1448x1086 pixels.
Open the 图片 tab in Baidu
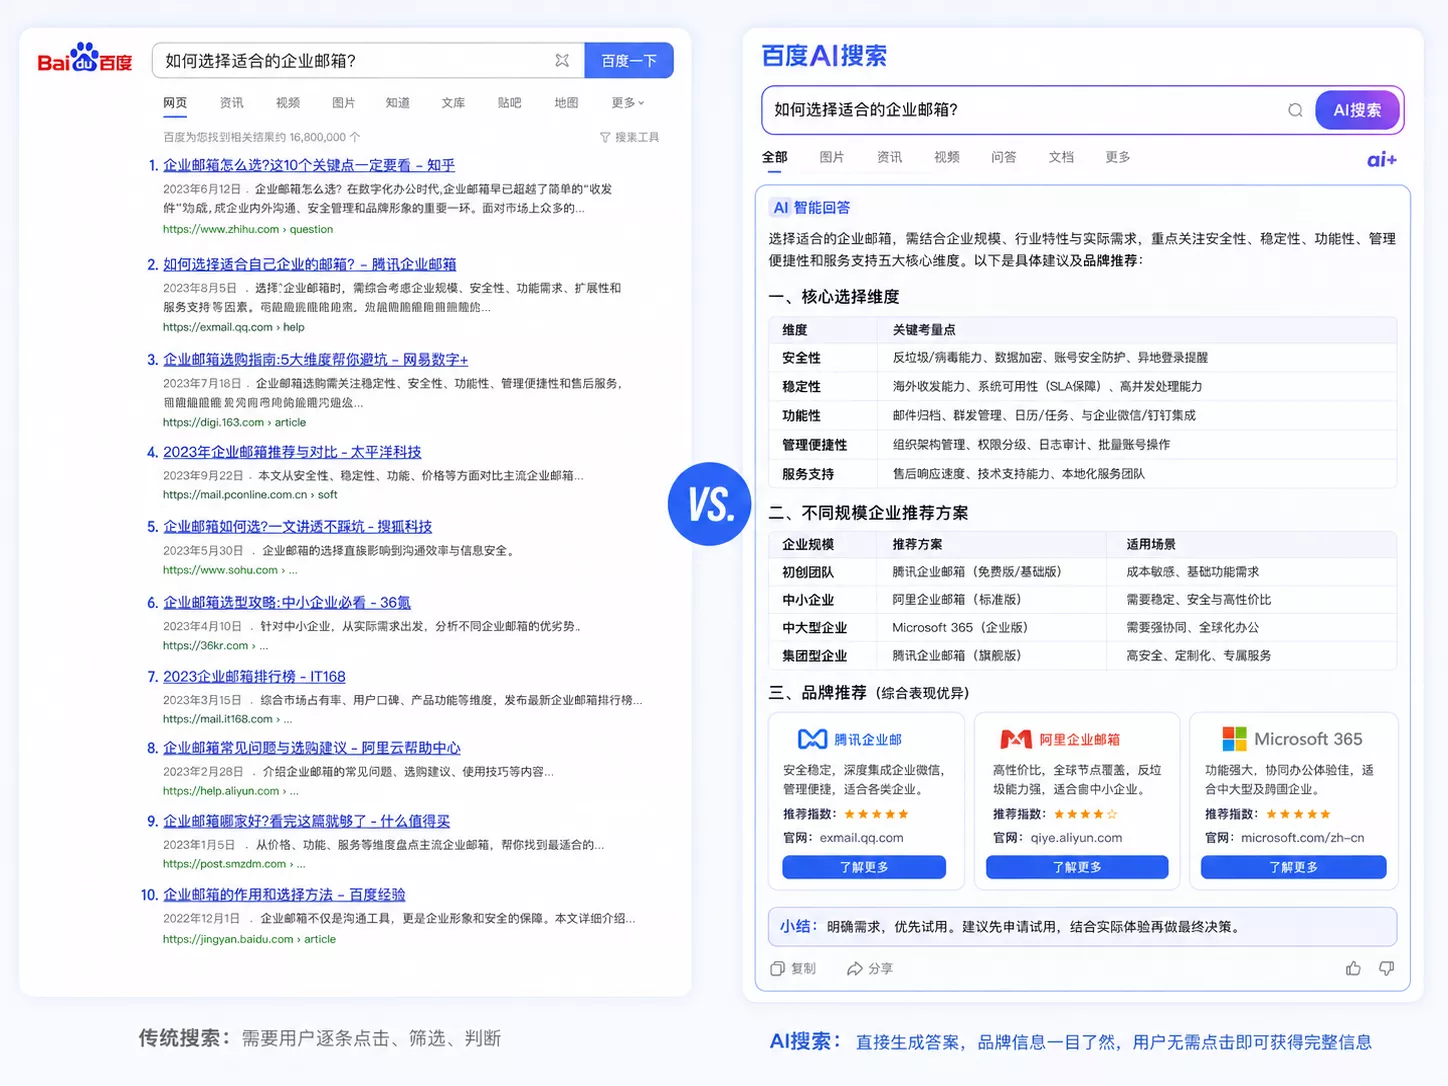(x=343, y=102)
